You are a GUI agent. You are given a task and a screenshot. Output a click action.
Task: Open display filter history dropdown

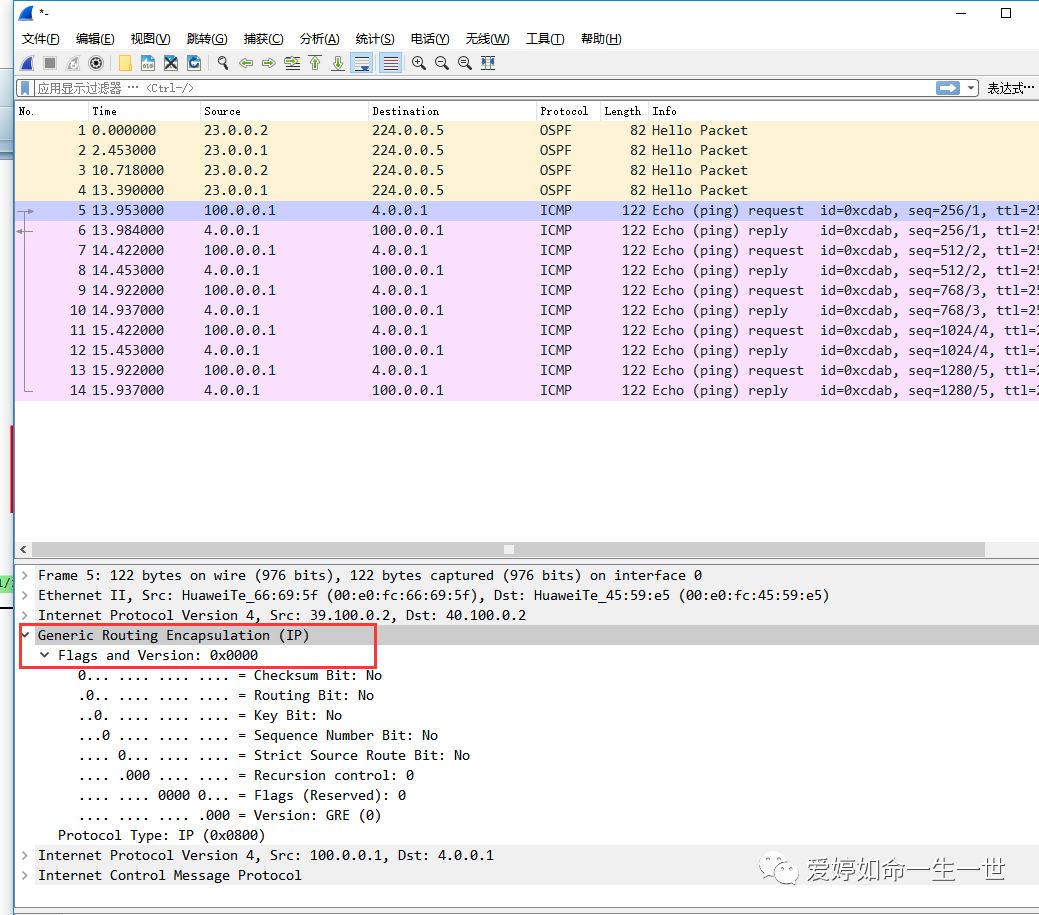pos(971,88)
